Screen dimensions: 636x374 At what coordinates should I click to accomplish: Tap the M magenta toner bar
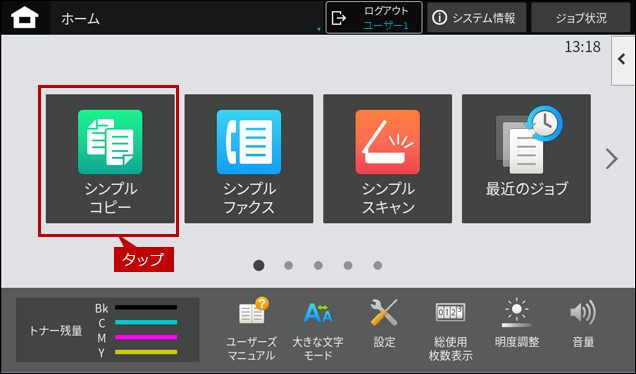pyautogui.click(x=146, y=337)
